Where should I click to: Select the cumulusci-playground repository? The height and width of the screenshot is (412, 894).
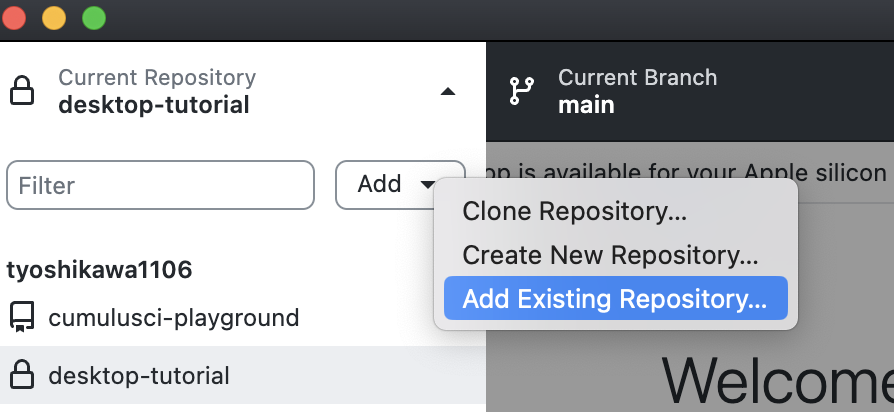(x=173, y=318)
